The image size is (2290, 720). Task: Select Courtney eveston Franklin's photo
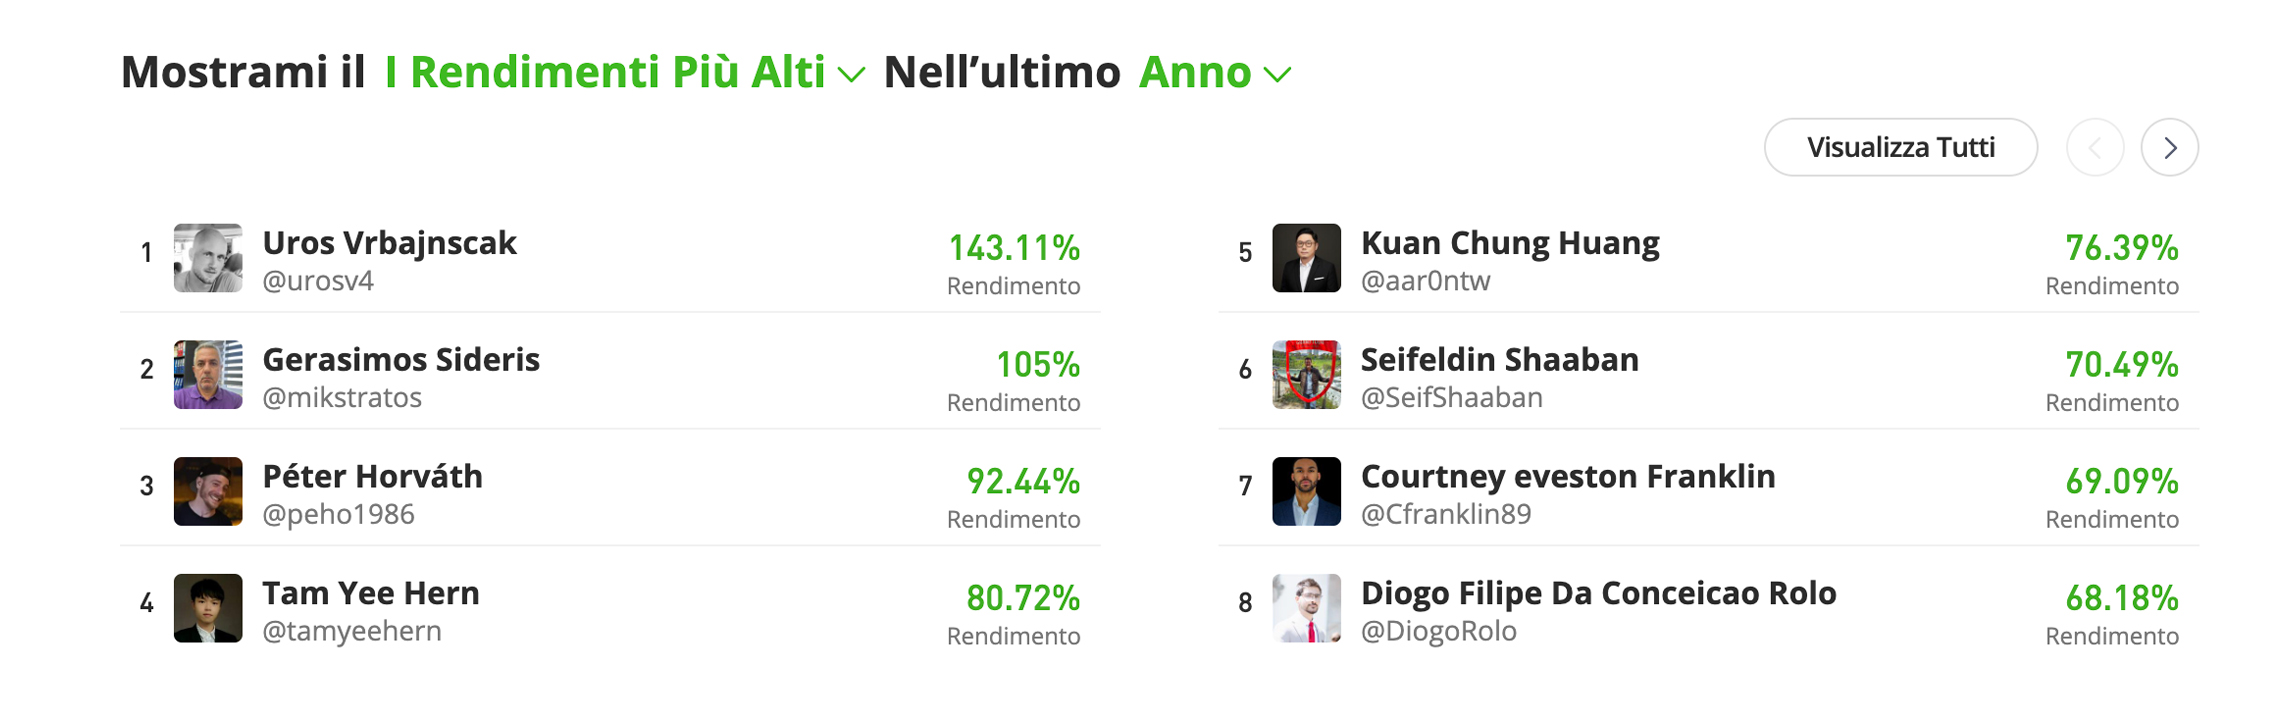pos(1306,492)
